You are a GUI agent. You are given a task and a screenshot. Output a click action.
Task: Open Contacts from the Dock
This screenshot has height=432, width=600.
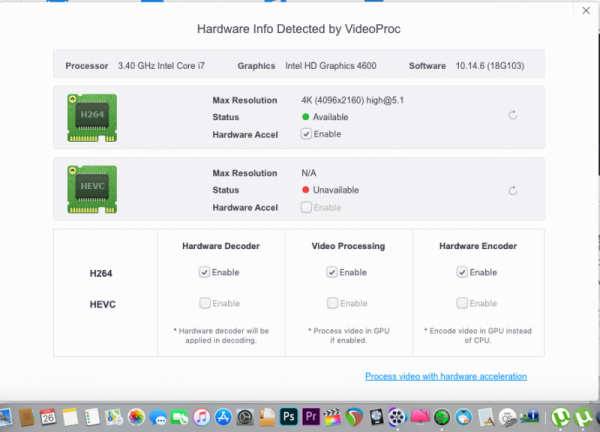pyautogui.click(x=27, y=417)
